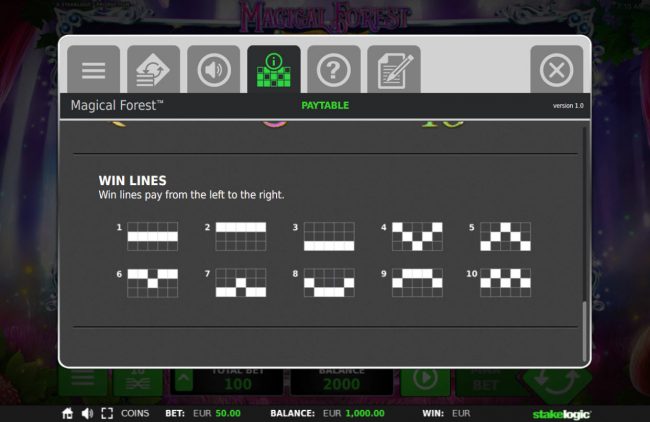Screen dimensions: 650x422
Task: Click the home icon in bottom bar
Action: [68, 413]
